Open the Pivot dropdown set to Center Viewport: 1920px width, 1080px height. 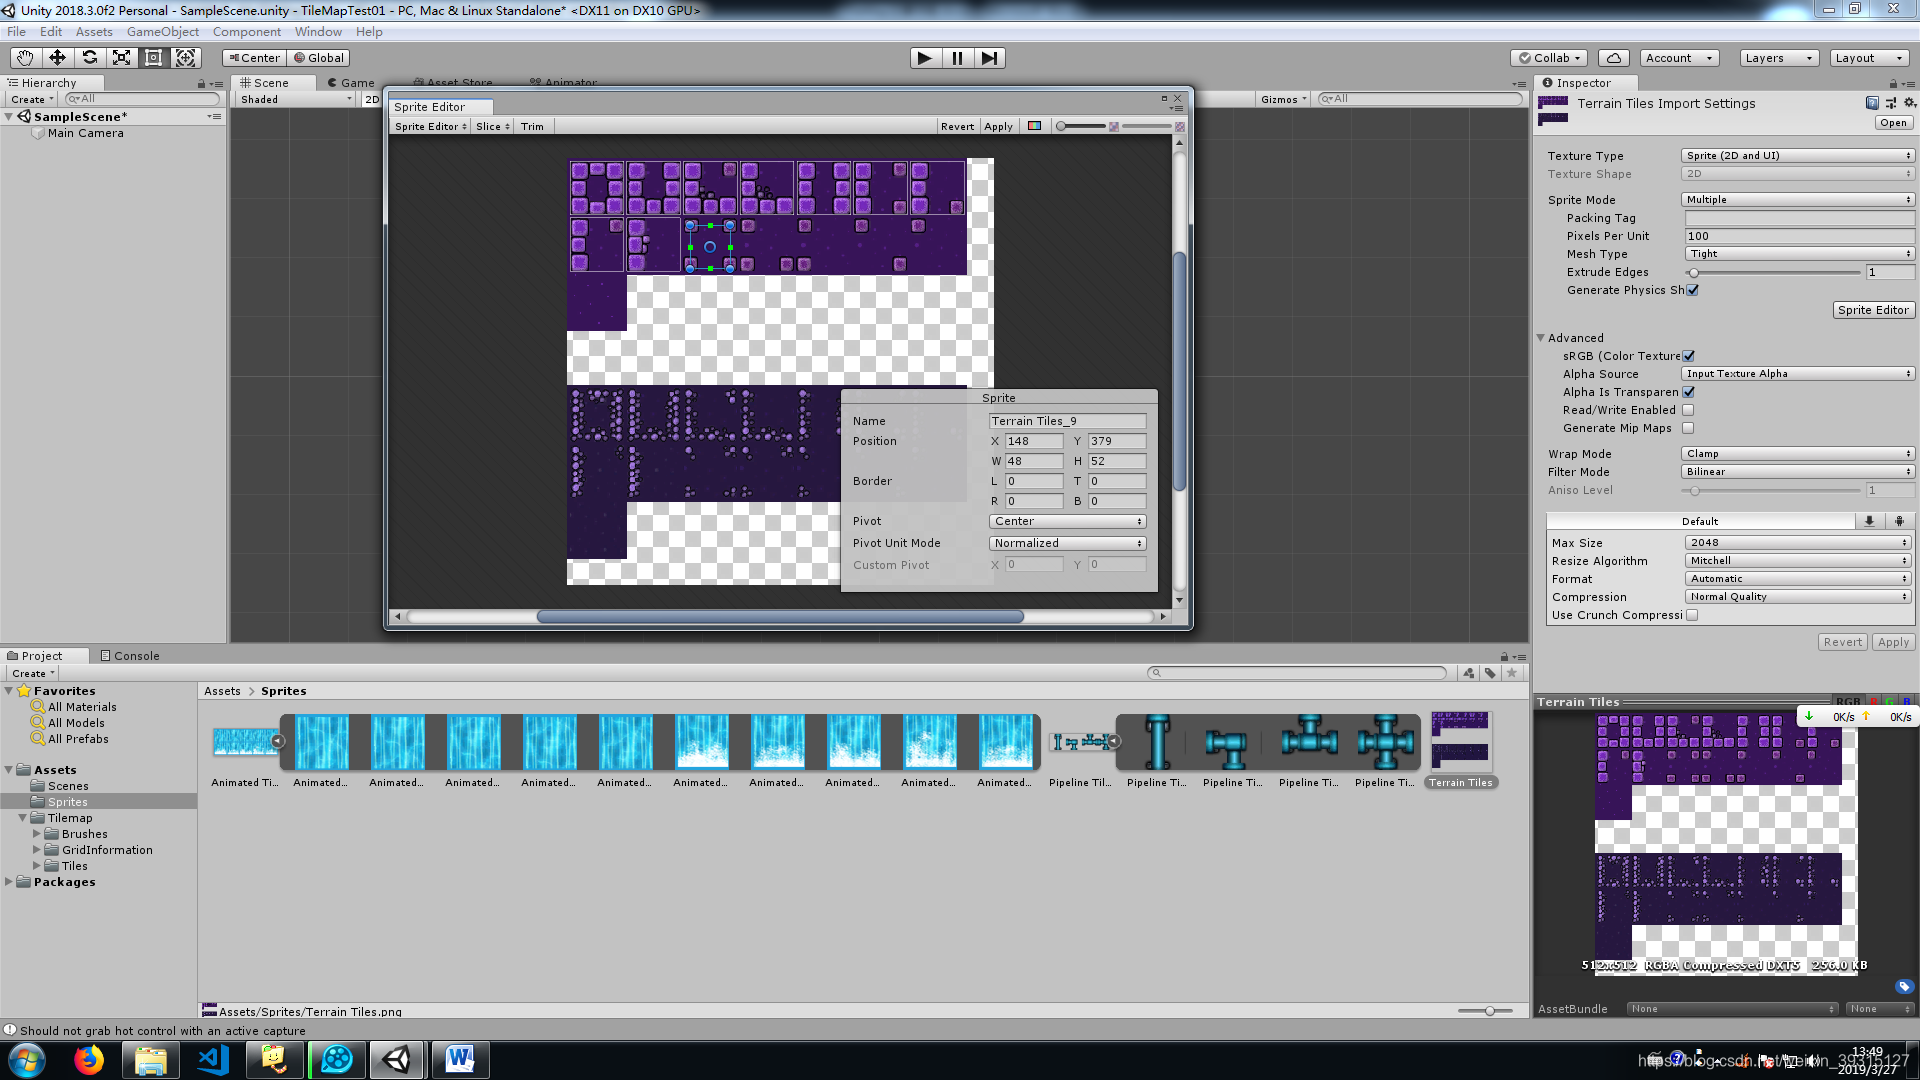1067,521
